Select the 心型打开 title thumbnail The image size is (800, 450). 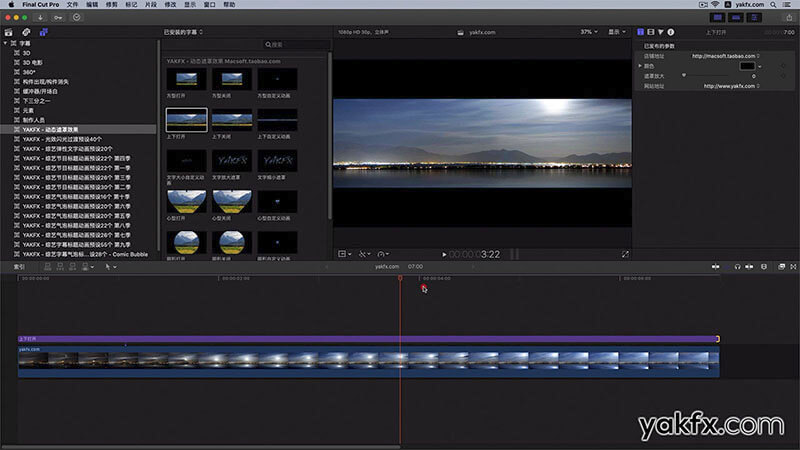[x=187, y=202]
